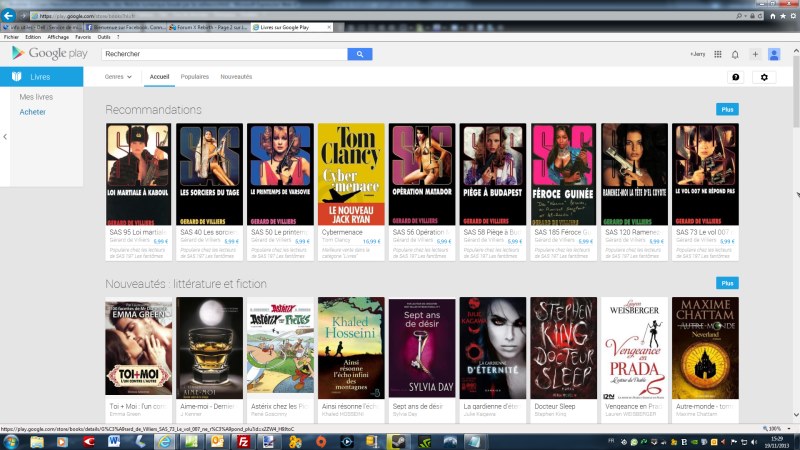Open the Google apps grid icon
The height and width of the screenshot is (450, 800).
718,54
